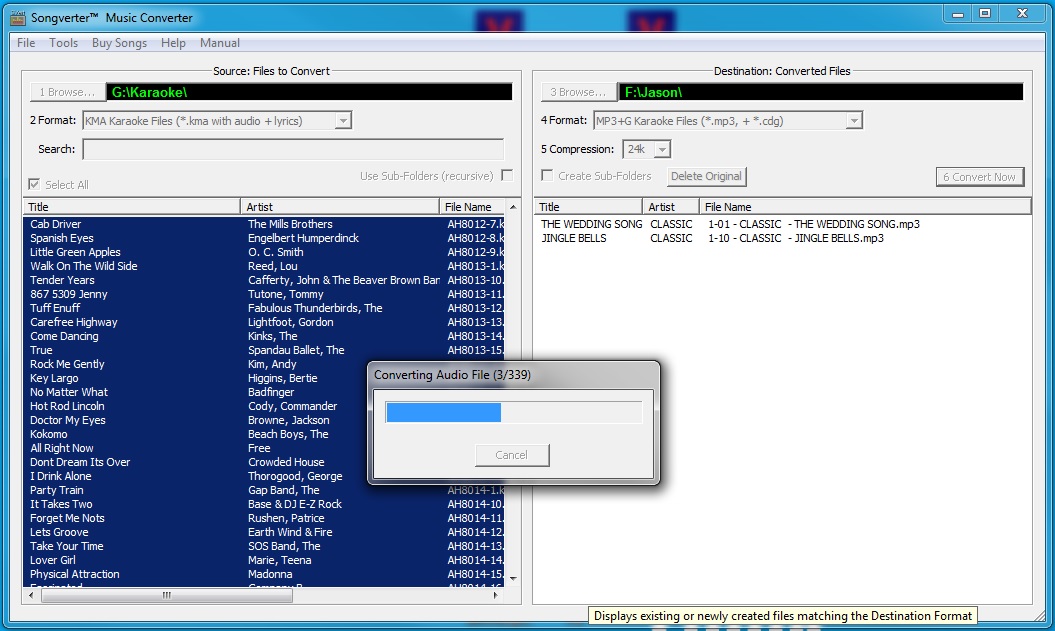This screenshot has height=631, width=1055.
Task: Open the Buy Songs menu
Action: point(119,43)
